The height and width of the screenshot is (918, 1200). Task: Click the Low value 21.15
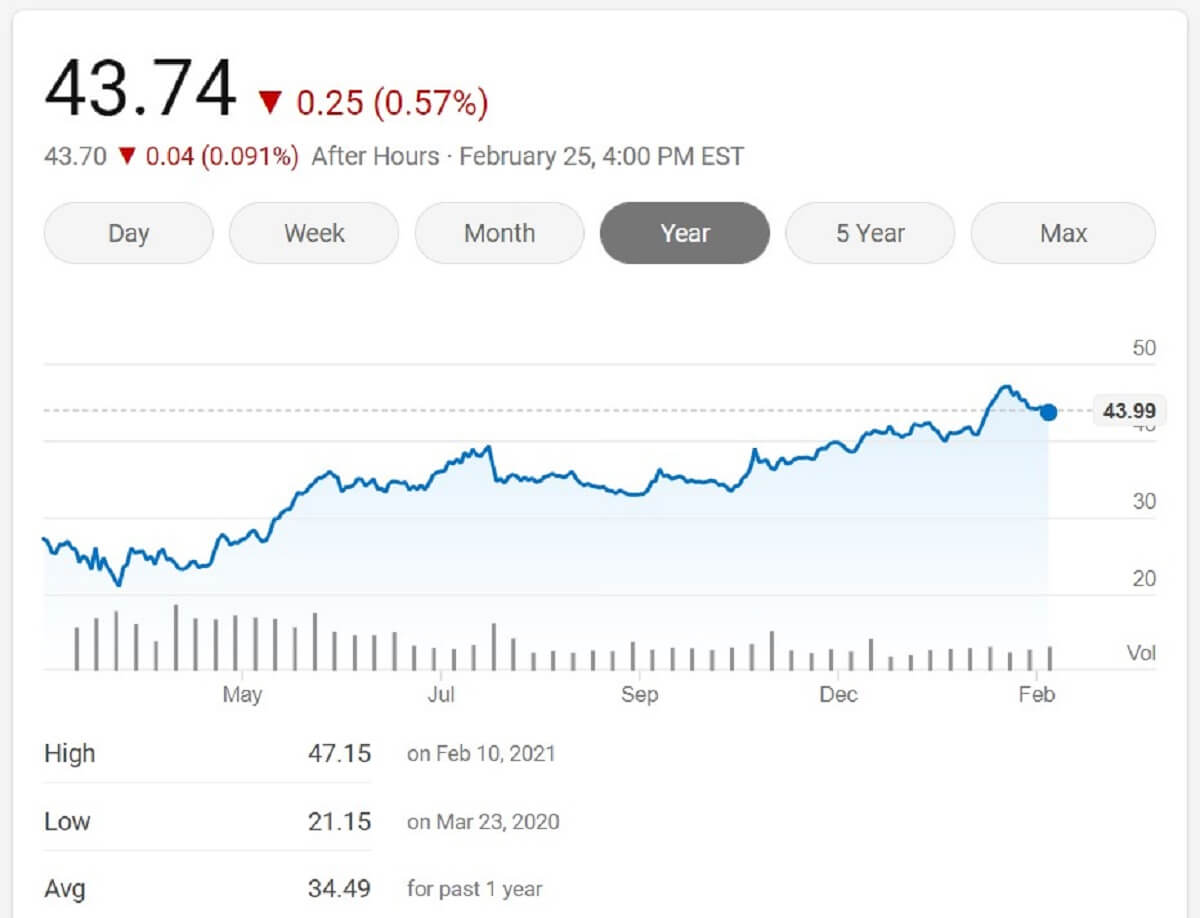coord(339,822)
